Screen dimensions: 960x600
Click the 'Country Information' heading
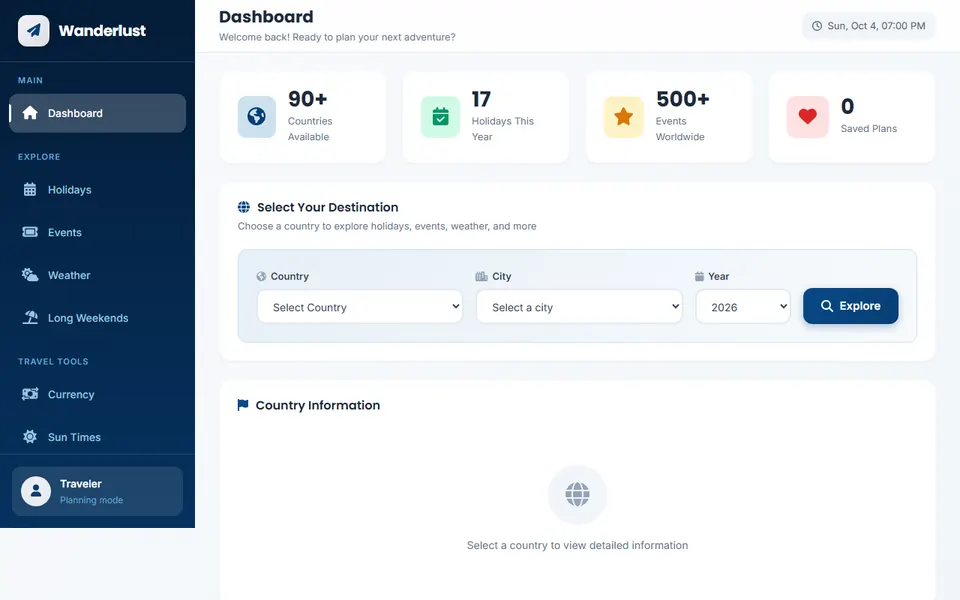(x=318, y=405)
